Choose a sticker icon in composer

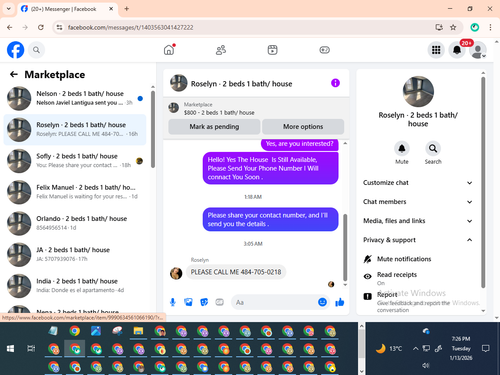[x=204, y=302]
